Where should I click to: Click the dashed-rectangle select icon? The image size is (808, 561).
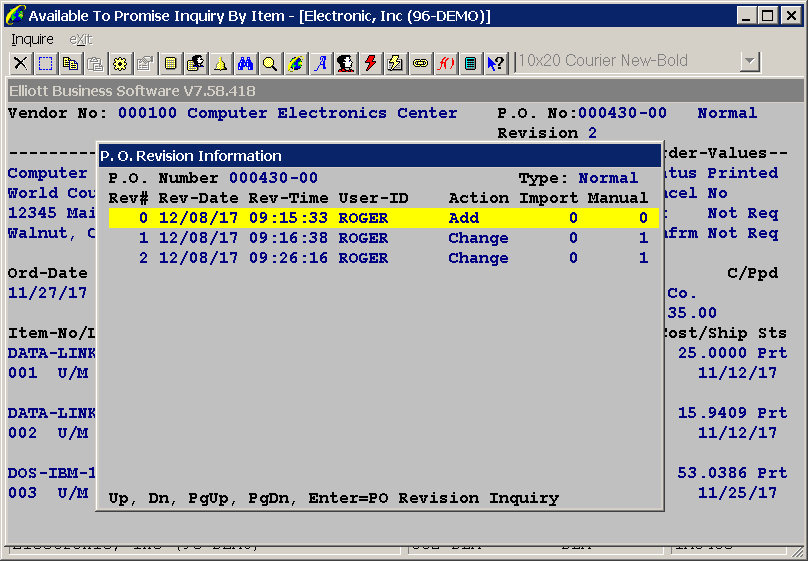point(45,63)
